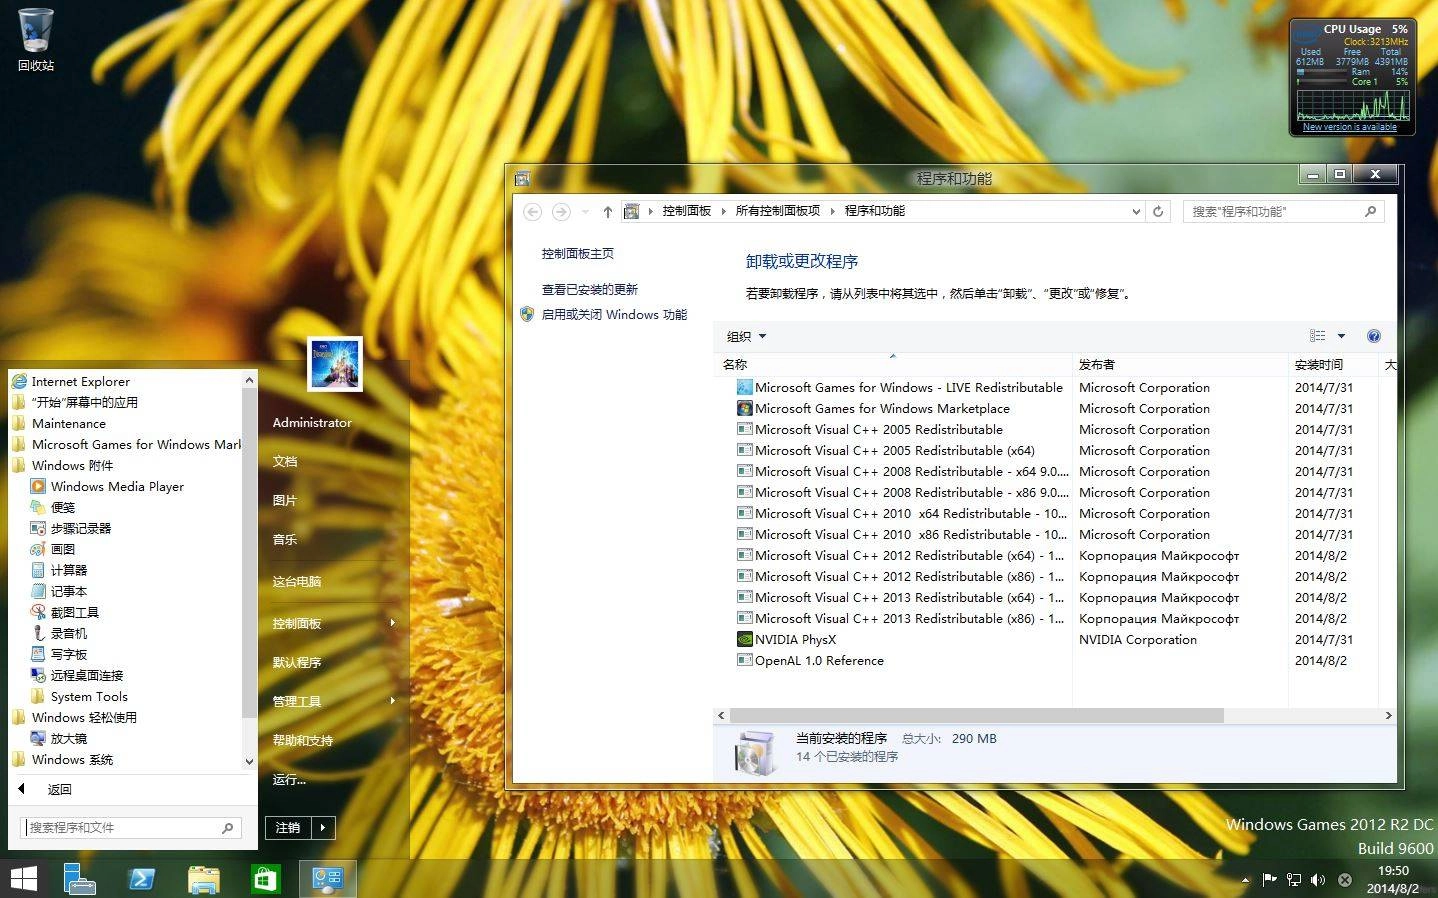
Task: Click the 注销 sign out button
Action: pos(289,827)
